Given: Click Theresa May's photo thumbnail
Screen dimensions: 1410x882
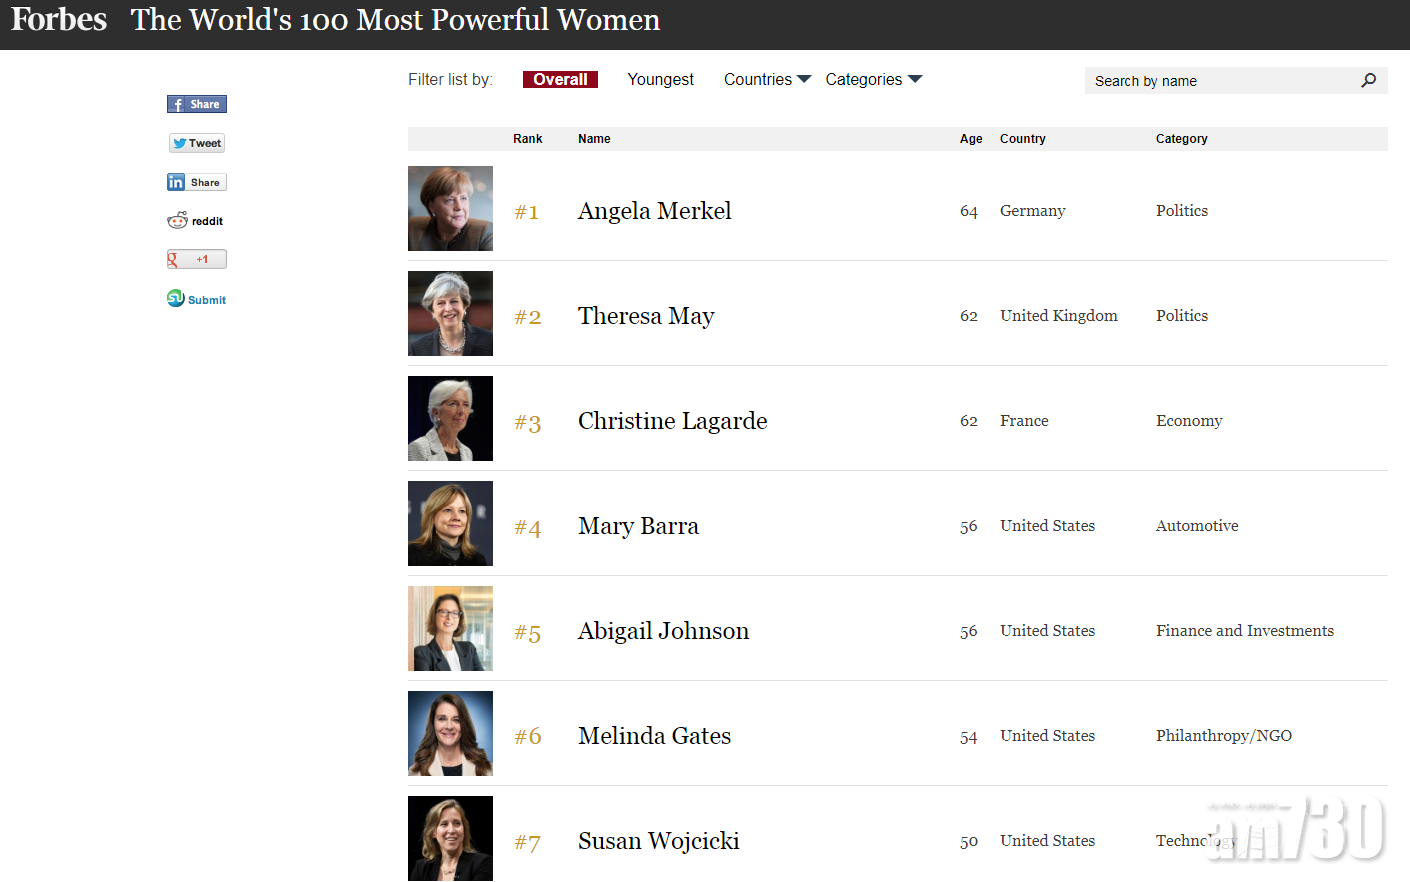Looking at the screenshot, I should [x=450, y=314].
